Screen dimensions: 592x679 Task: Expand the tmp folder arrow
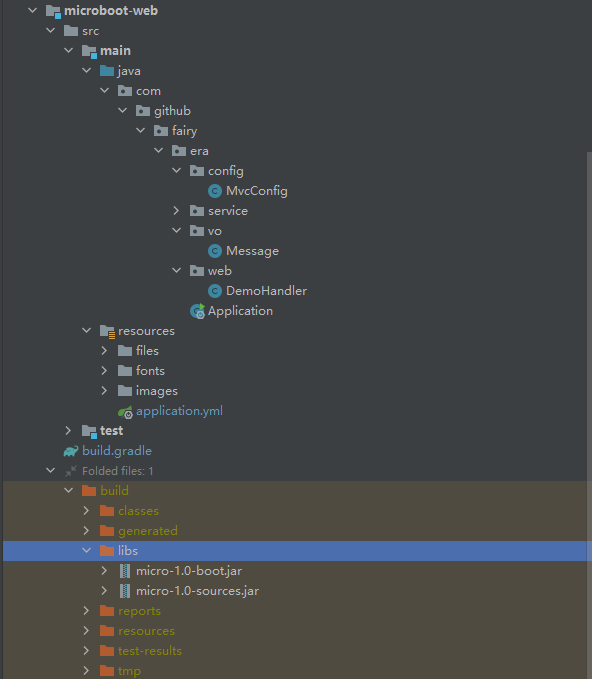click(x=86, y=670)
